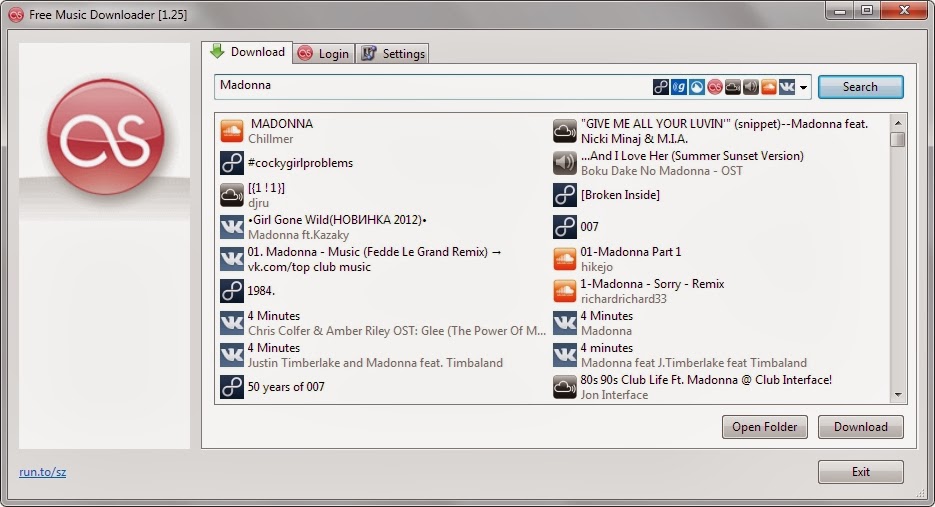
Task: Click the infinity icon beside 50 years of 007
Action: 232,387
